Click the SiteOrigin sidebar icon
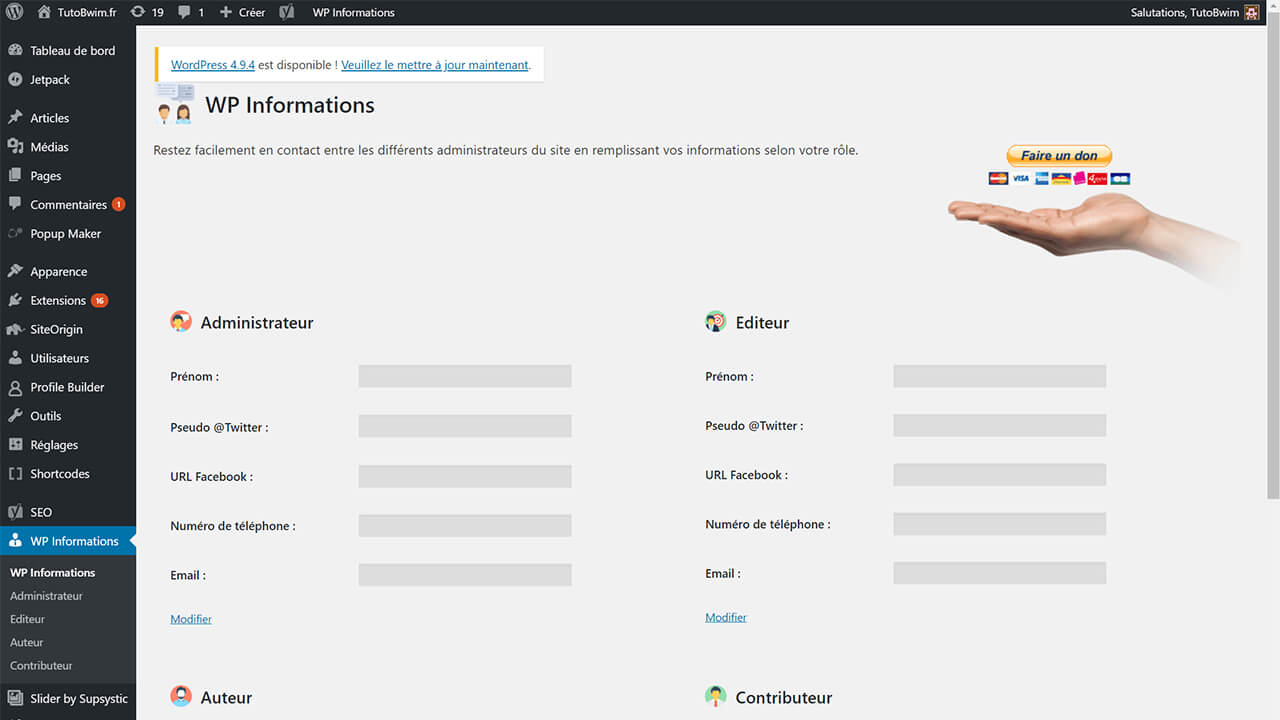Screen dimensions: 1280x720 pos(15,329)
